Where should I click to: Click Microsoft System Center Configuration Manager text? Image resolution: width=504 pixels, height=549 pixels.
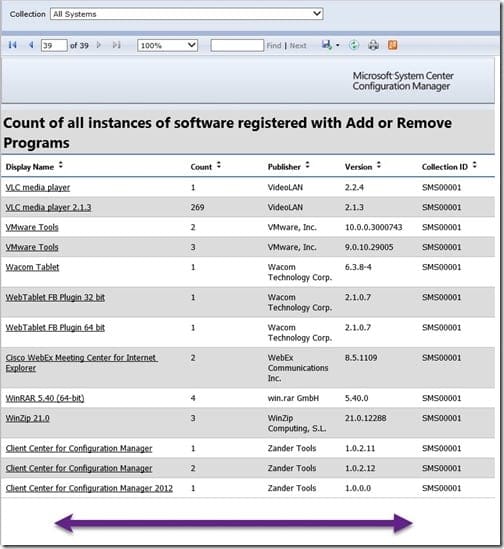tap(403, 81)
